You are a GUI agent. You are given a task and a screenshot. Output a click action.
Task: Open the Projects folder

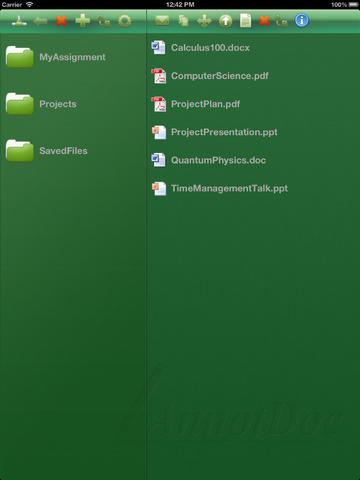tap(73, 104)
